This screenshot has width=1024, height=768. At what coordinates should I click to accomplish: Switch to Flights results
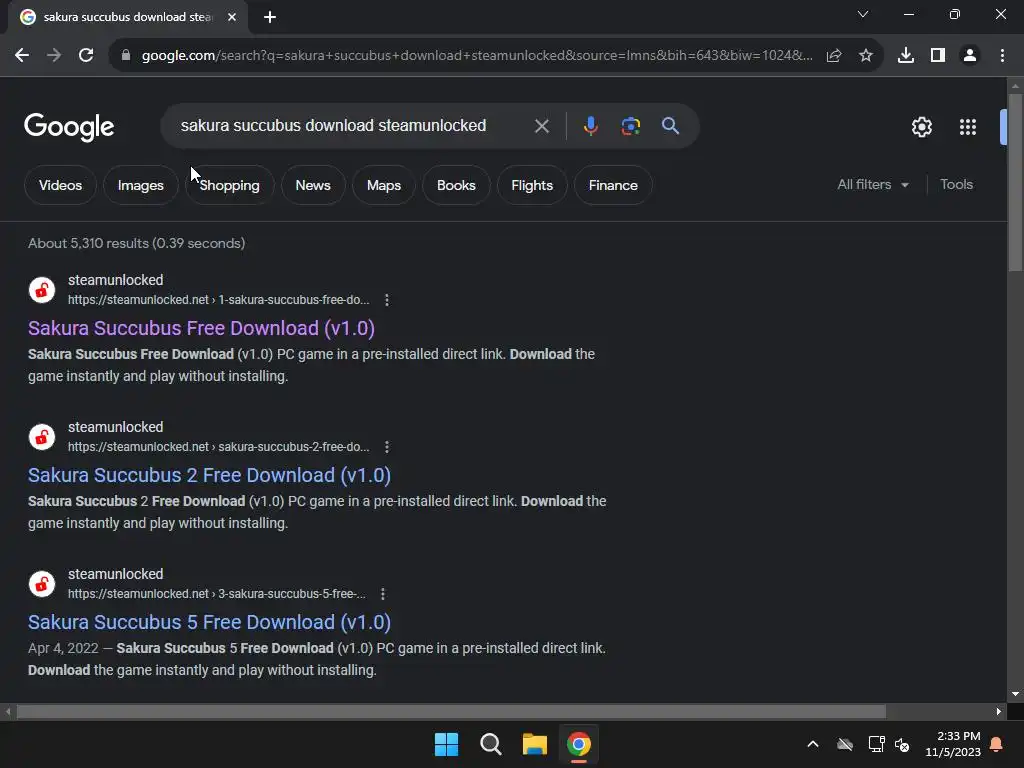(532, 185)
